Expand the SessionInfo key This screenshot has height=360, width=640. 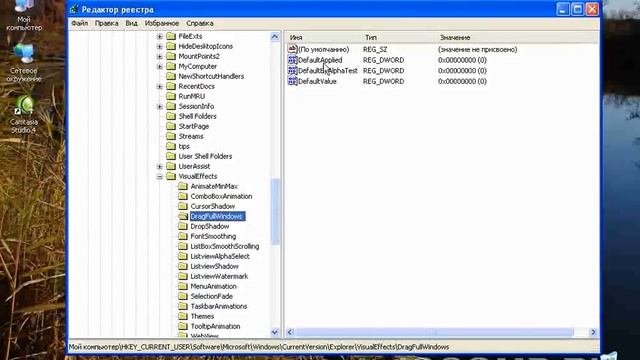tap(160, 107)
